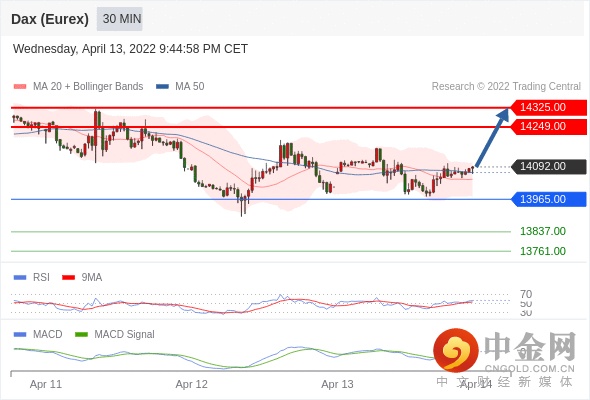Click the 30 MIN timeframe button

[120, 19]
